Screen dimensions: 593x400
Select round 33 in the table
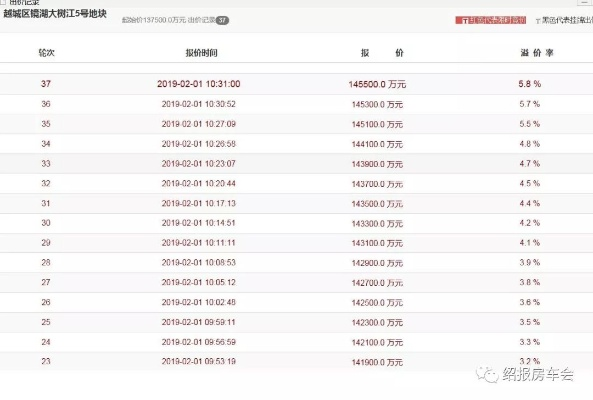tap(46, 164)
